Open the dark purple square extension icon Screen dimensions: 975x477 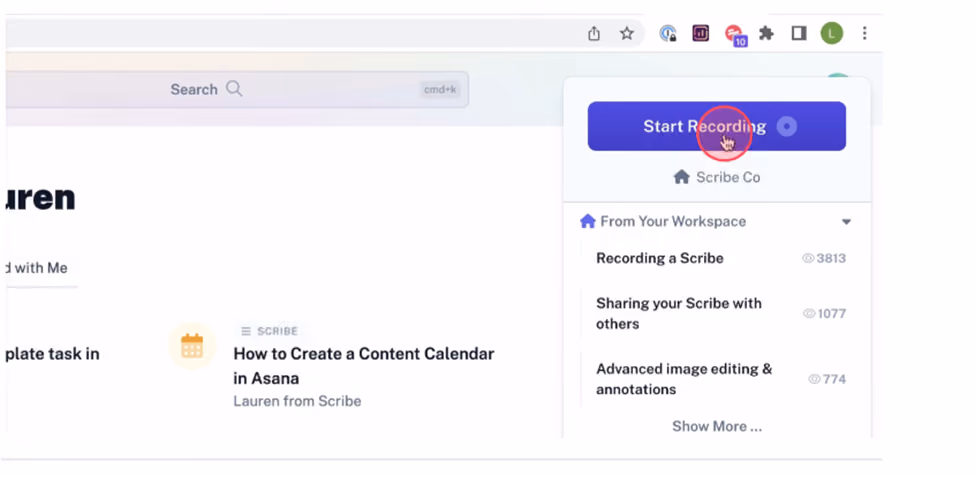coord(701,33)
